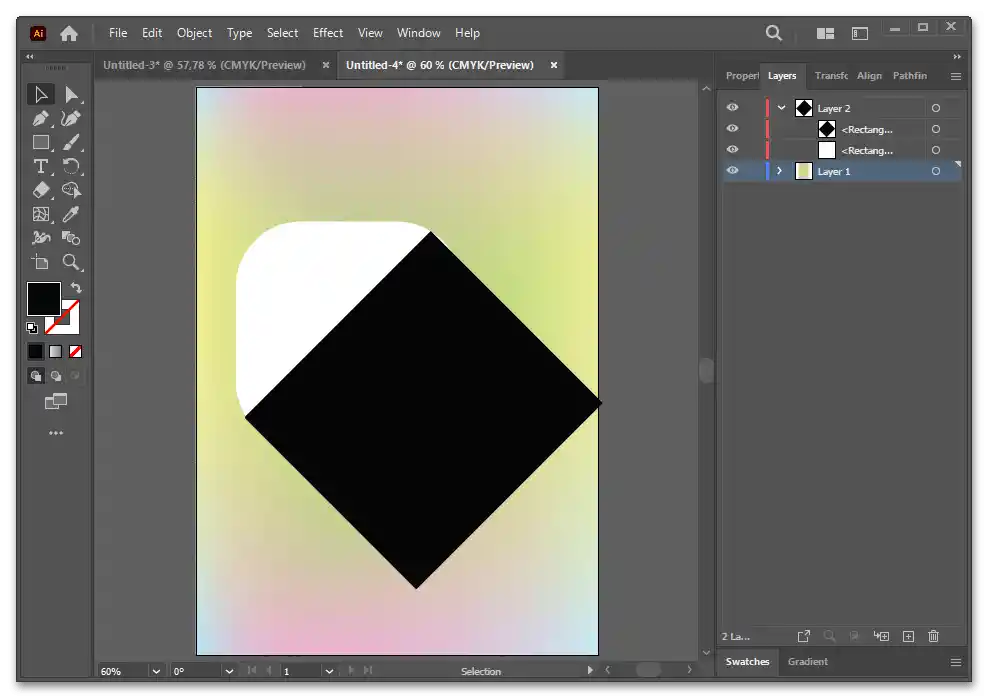This screenshot has width=988, height=698.
Task: Pick the Type tool
Action: tap(41, 166)
